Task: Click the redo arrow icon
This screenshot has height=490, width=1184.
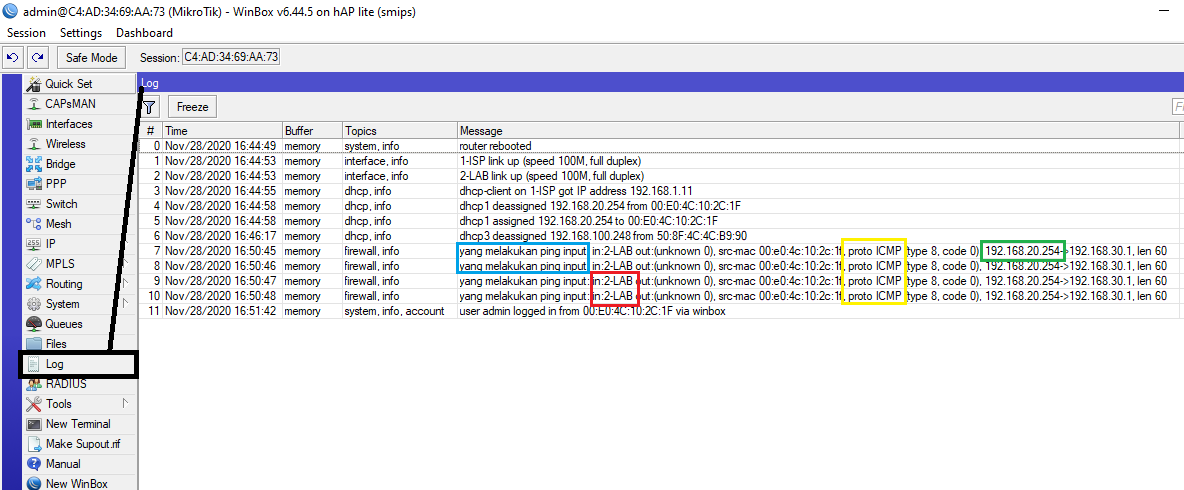Action: [38, 57]
